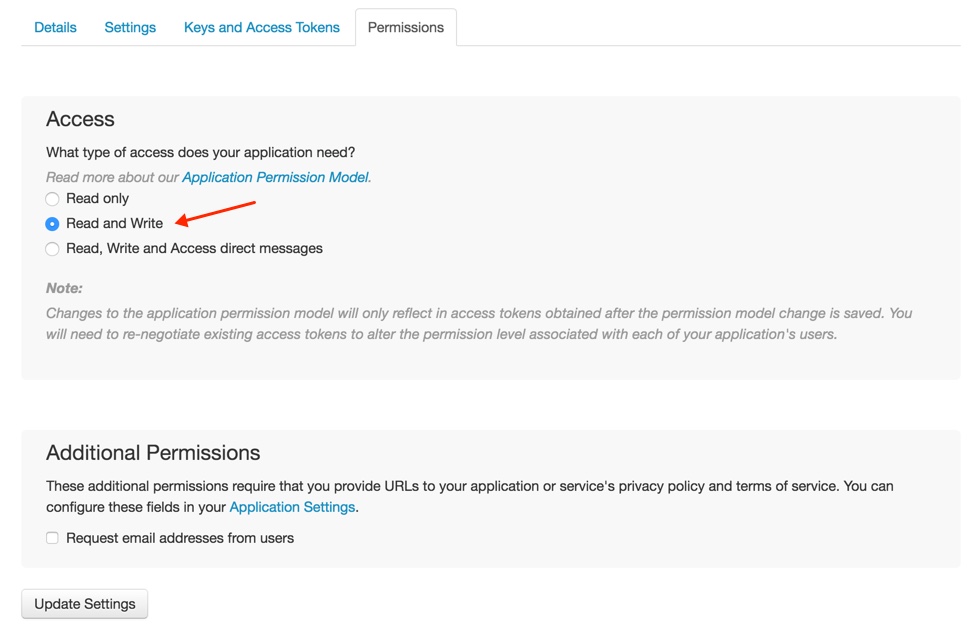978x638 pixels.
Task: Enable Request email addresses from users checkbox
Action: click(52, 538)
